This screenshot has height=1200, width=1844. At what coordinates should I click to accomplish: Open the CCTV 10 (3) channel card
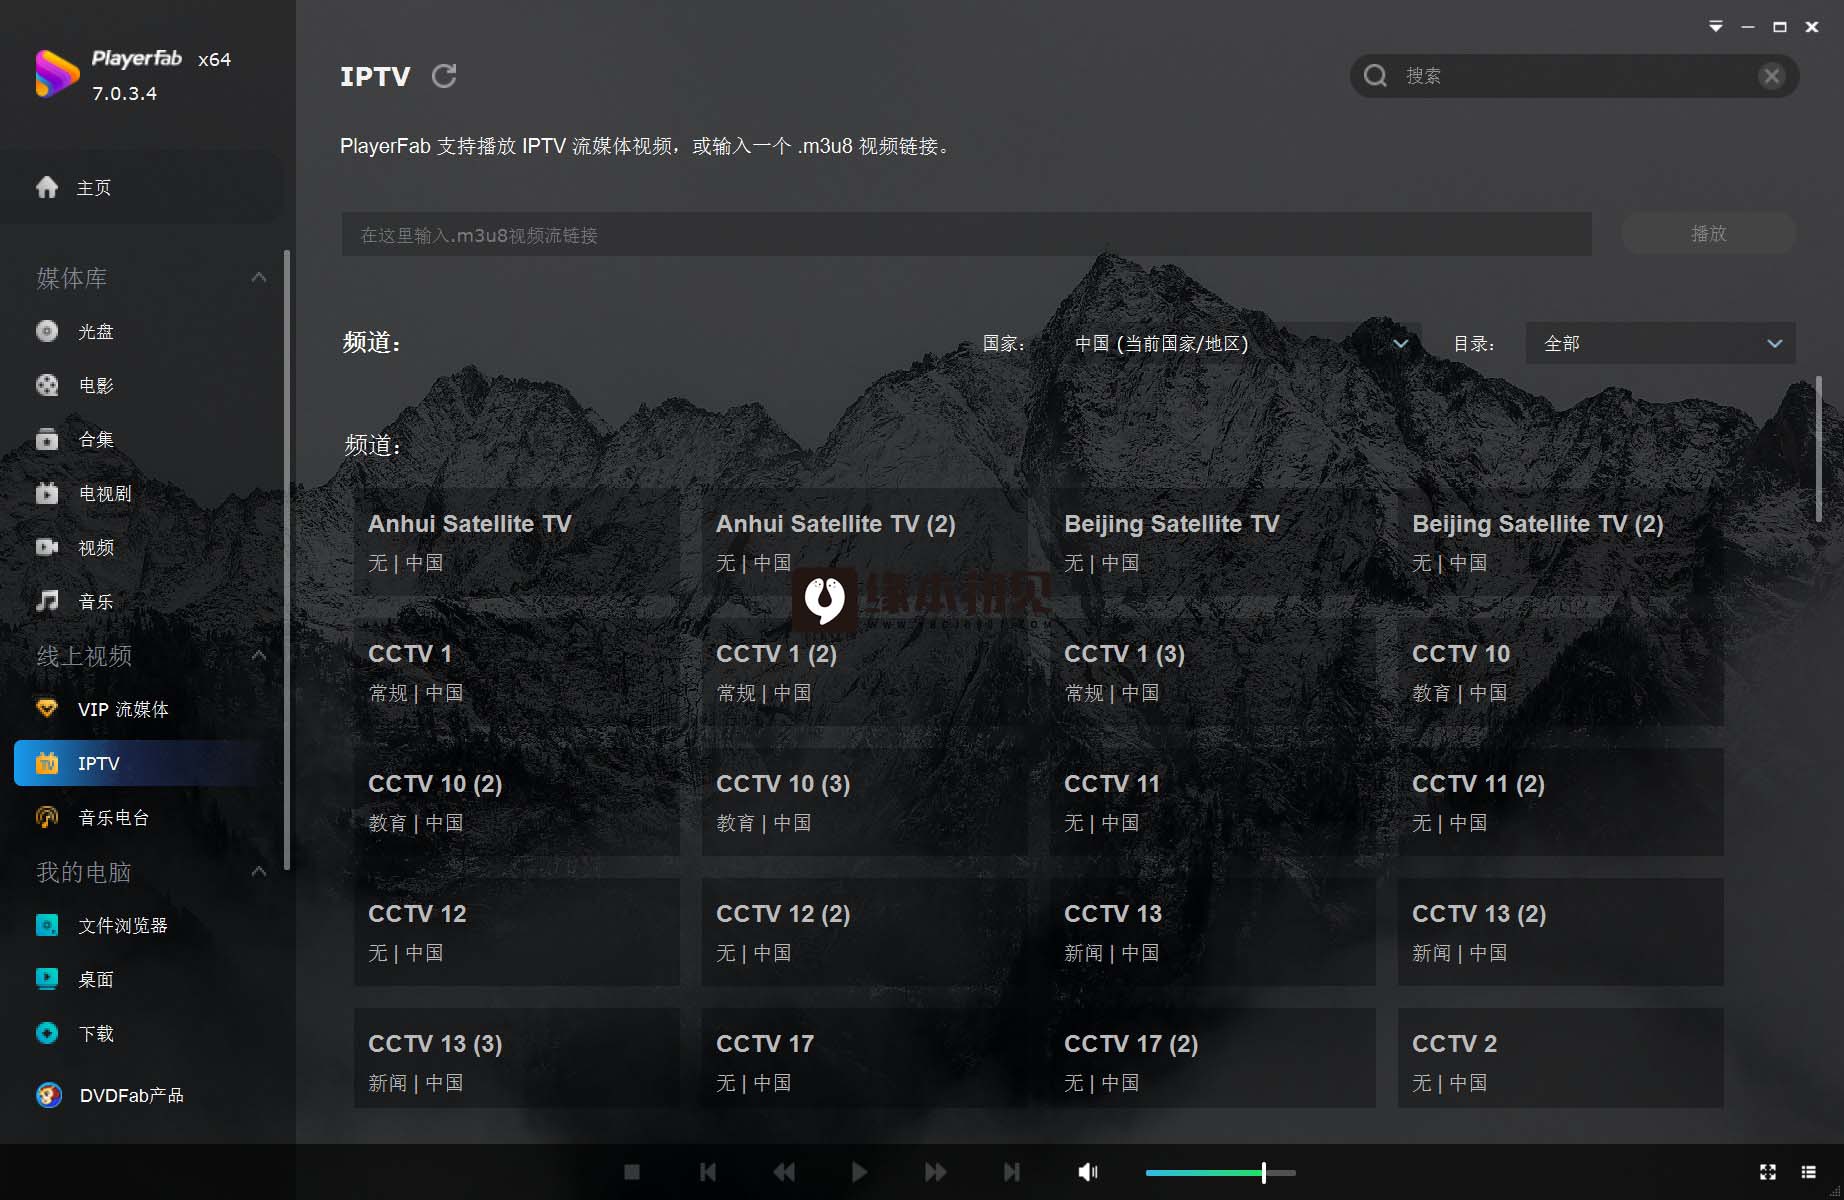(x=865, y=802)
